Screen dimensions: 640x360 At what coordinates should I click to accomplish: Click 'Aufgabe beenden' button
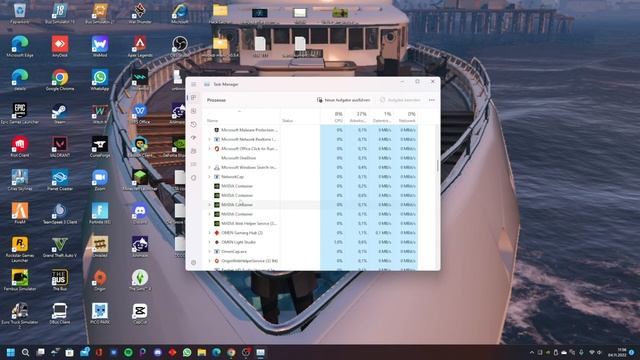click(400, 100)
